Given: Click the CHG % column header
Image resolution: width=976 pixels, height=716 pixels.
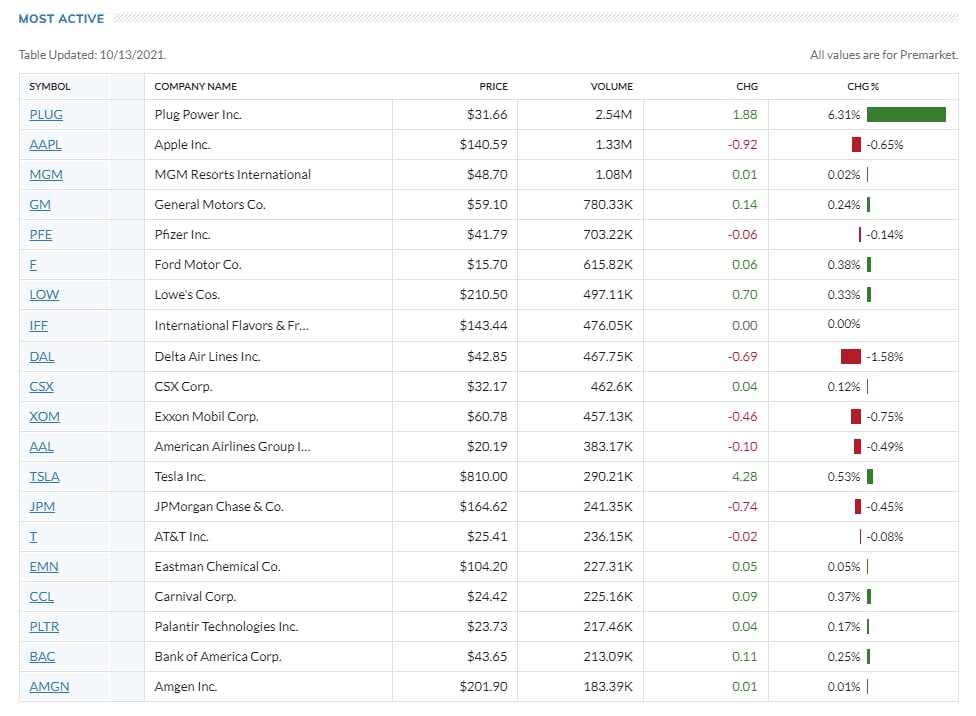Looking at the screenshot, I should click(x=863, y=87).
